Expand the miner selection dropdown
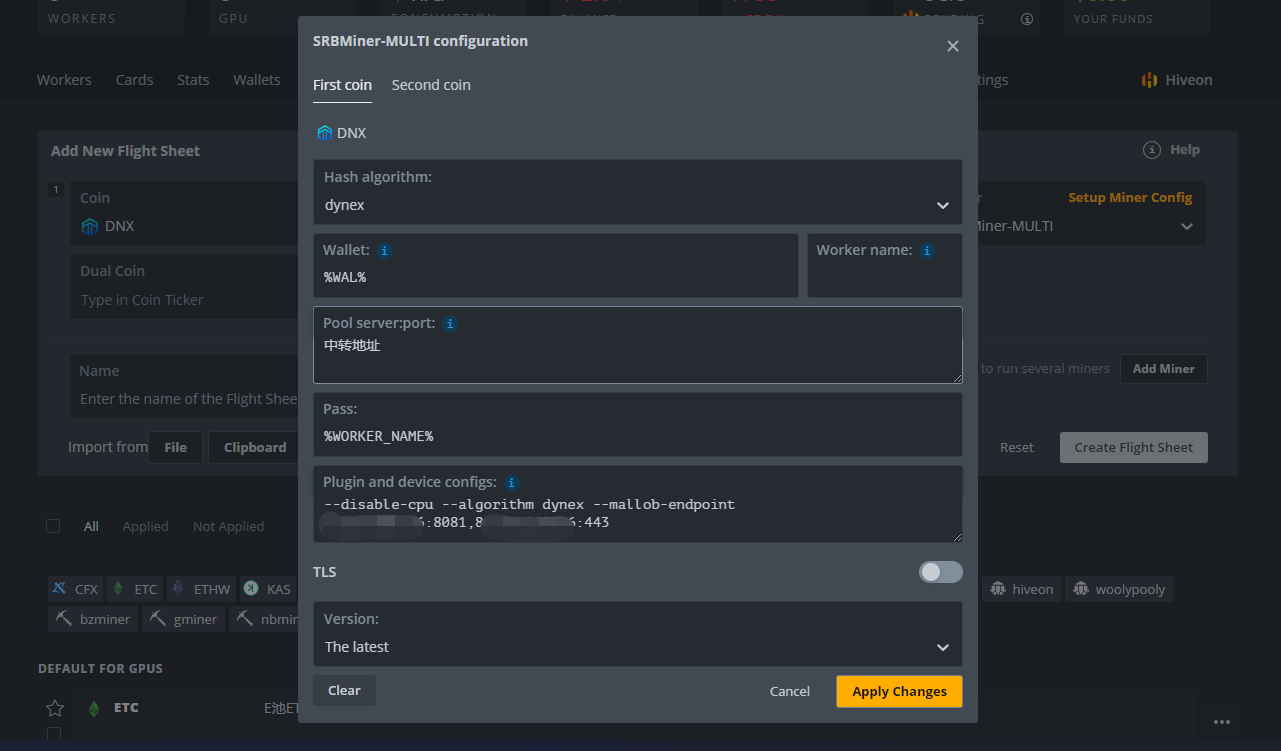1281x751 pixels. tap(1187, 227)
